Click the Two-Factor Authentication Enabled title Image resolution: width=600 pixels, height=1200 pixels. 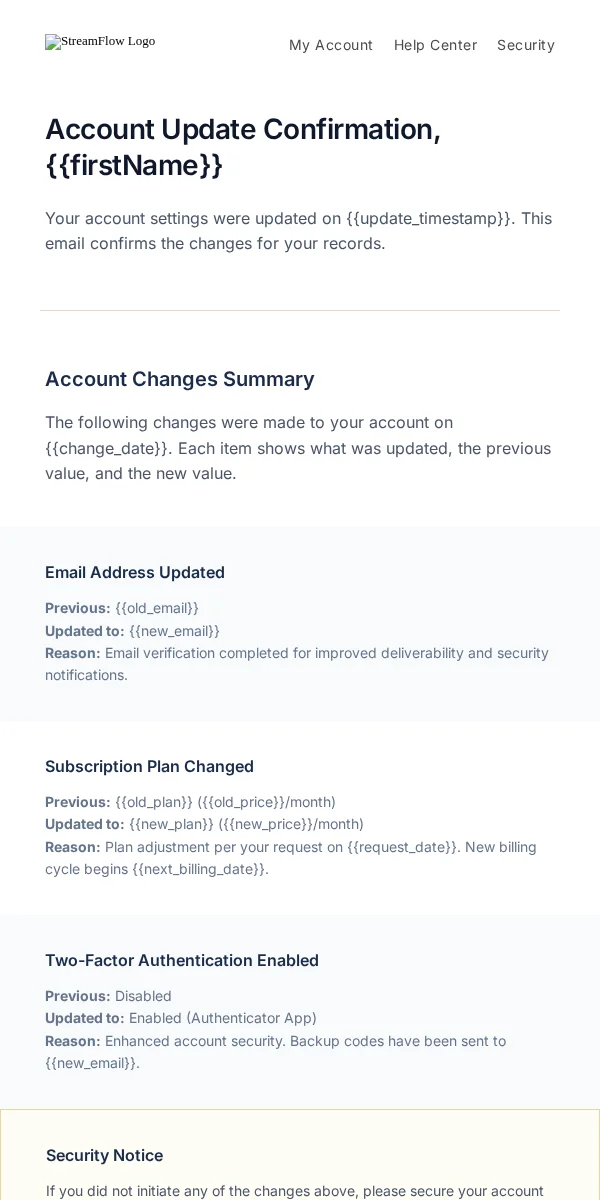(182, 960)
